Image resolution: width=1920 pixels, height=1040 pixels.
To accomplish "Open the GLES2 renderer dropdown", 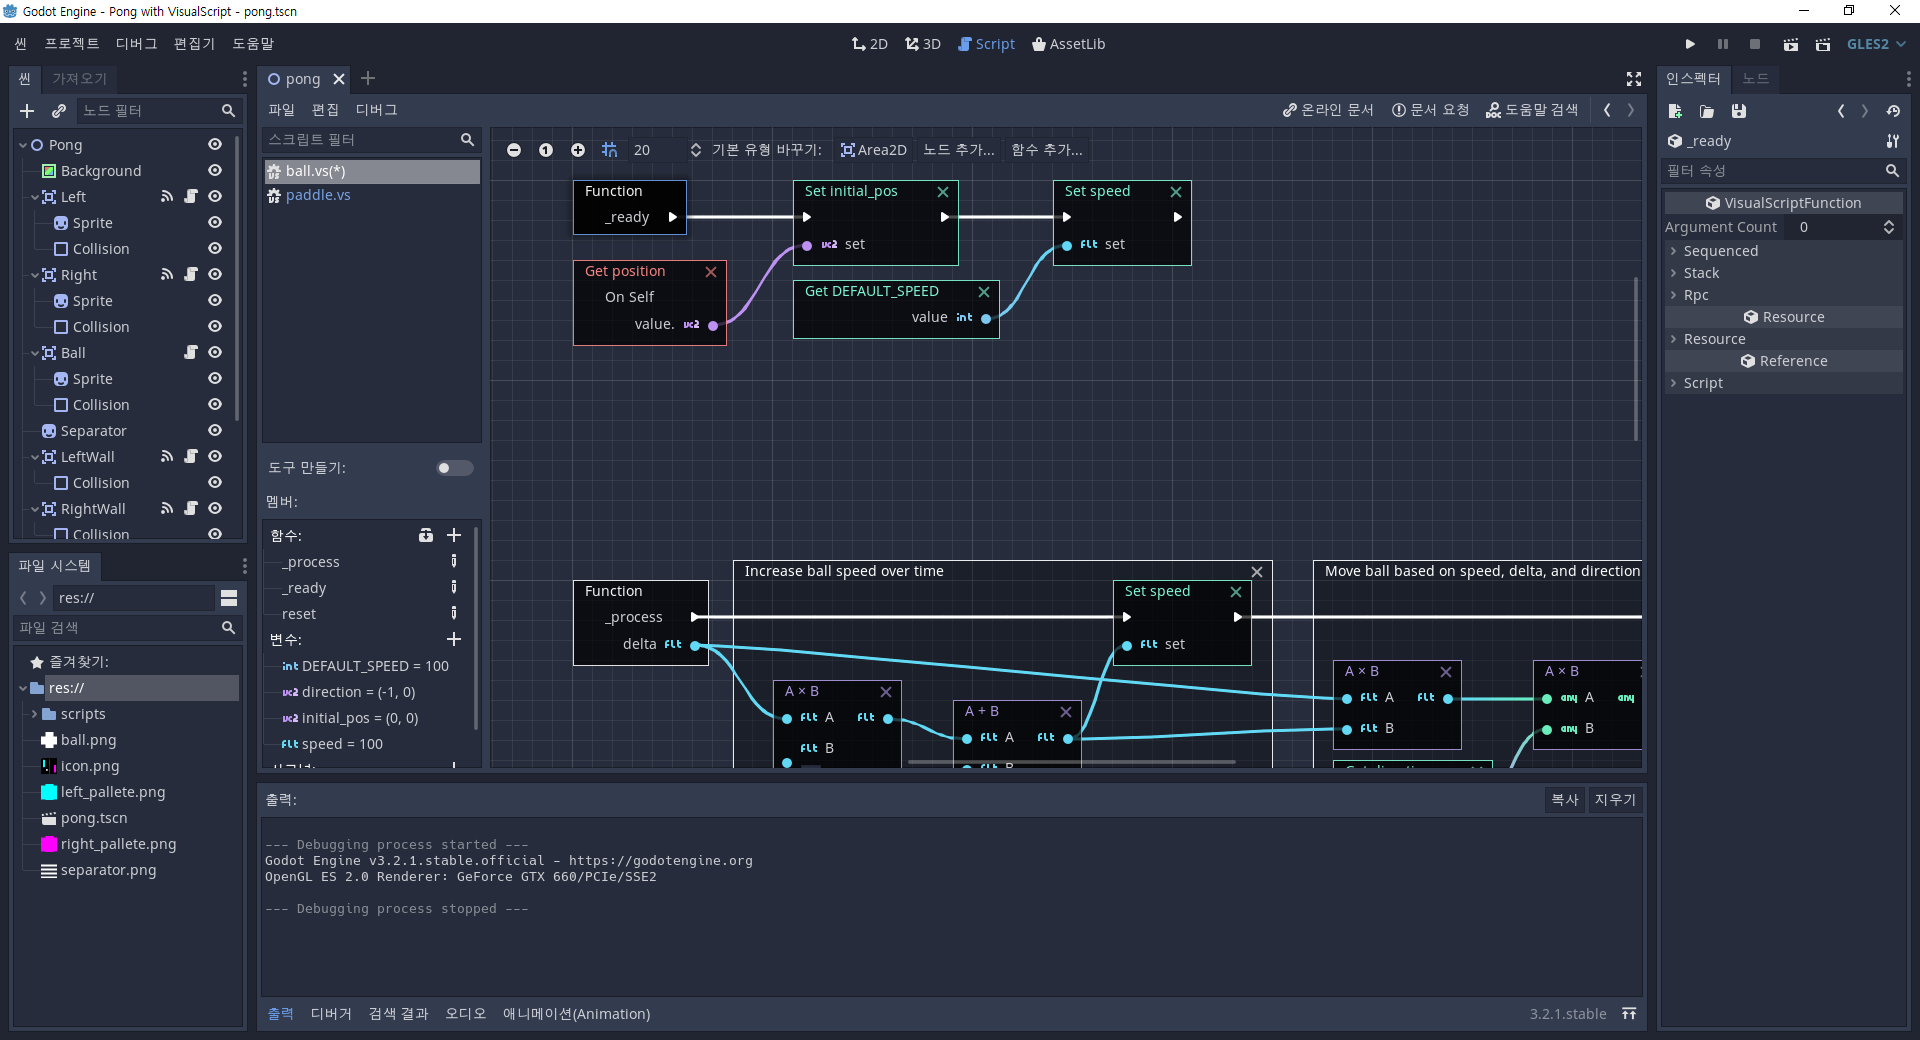I will (x=1876, y=44).
